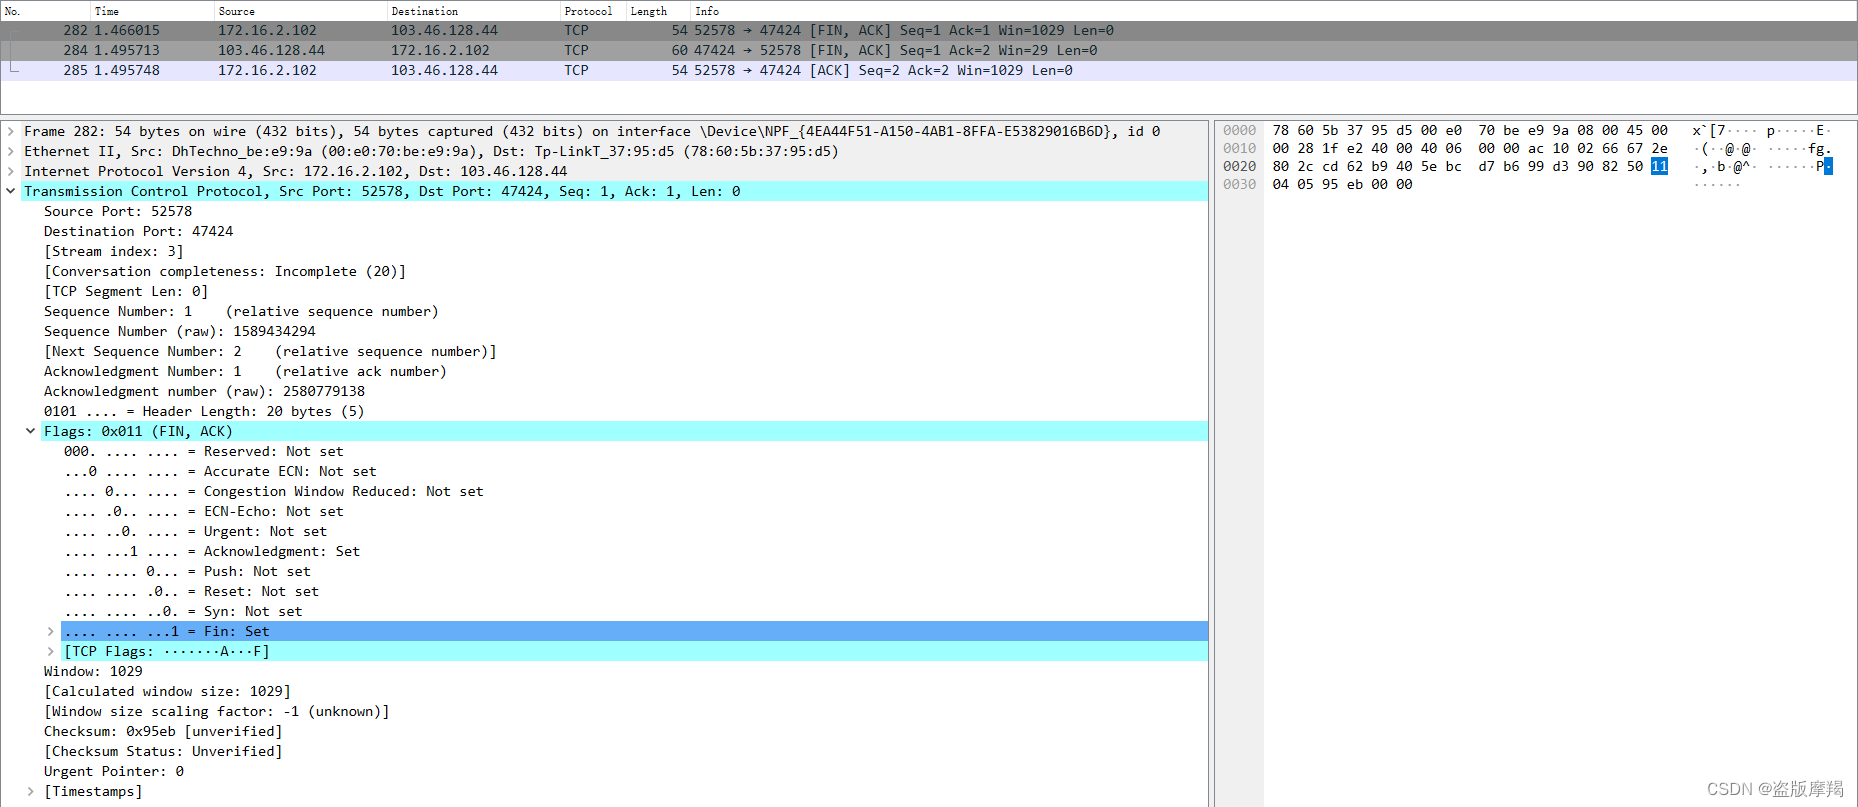
Task: Sort by the Source column header
Action: point(301,11)
